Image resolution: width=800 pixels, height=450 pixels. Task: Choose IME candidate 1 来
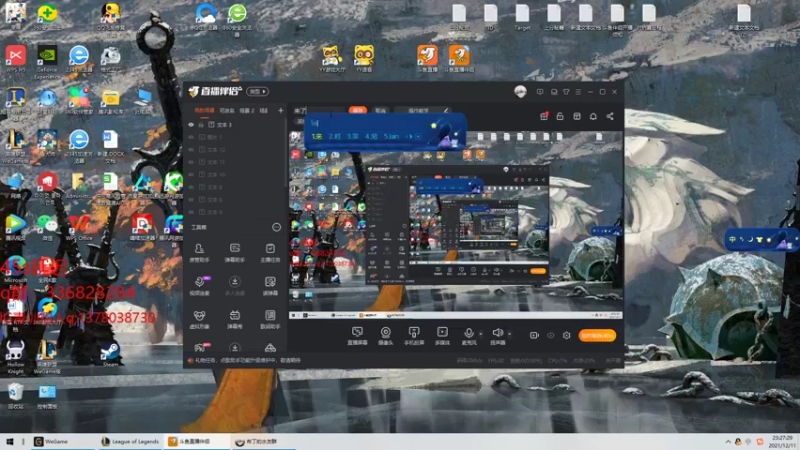(317, 136)
